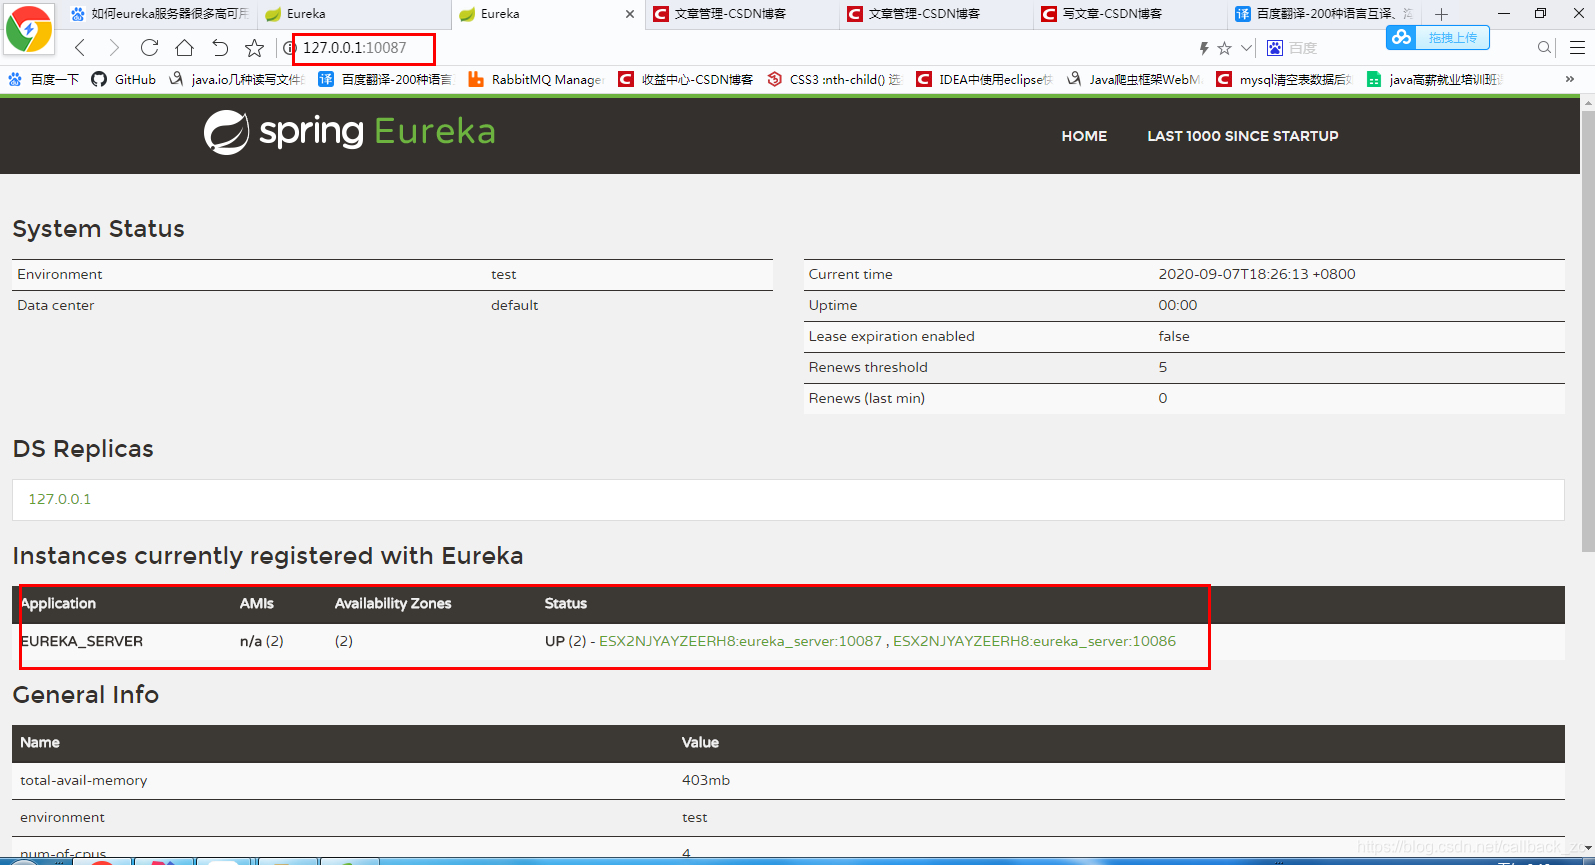
Task: Open a new tab with plus button
Action: (x=1441, y=14)
